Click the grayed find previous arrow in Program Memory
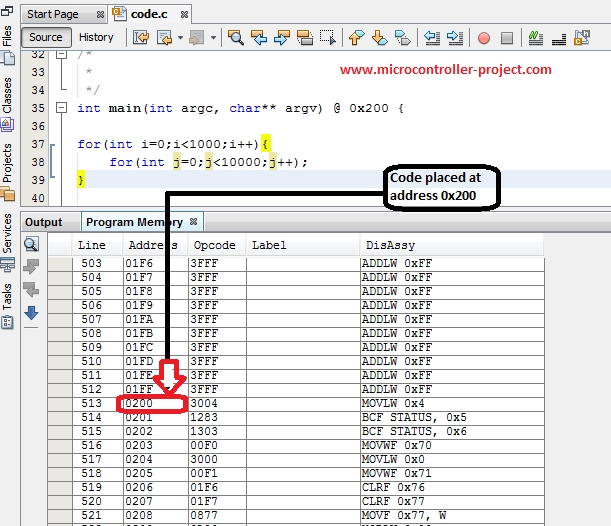The image size is (611, 526). (31, 267)
